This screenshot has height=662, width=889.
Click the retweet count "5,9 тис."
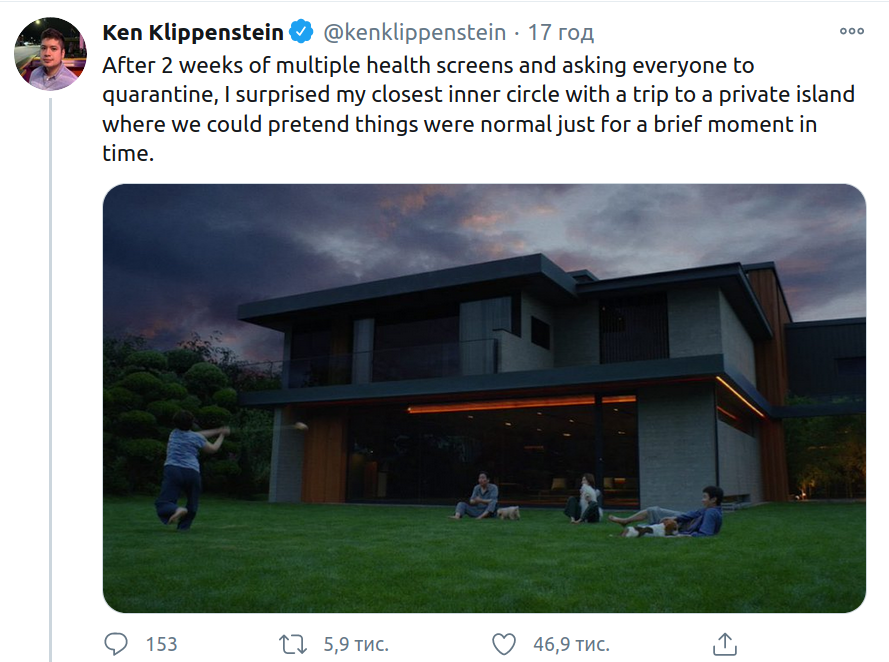[355, 643]
